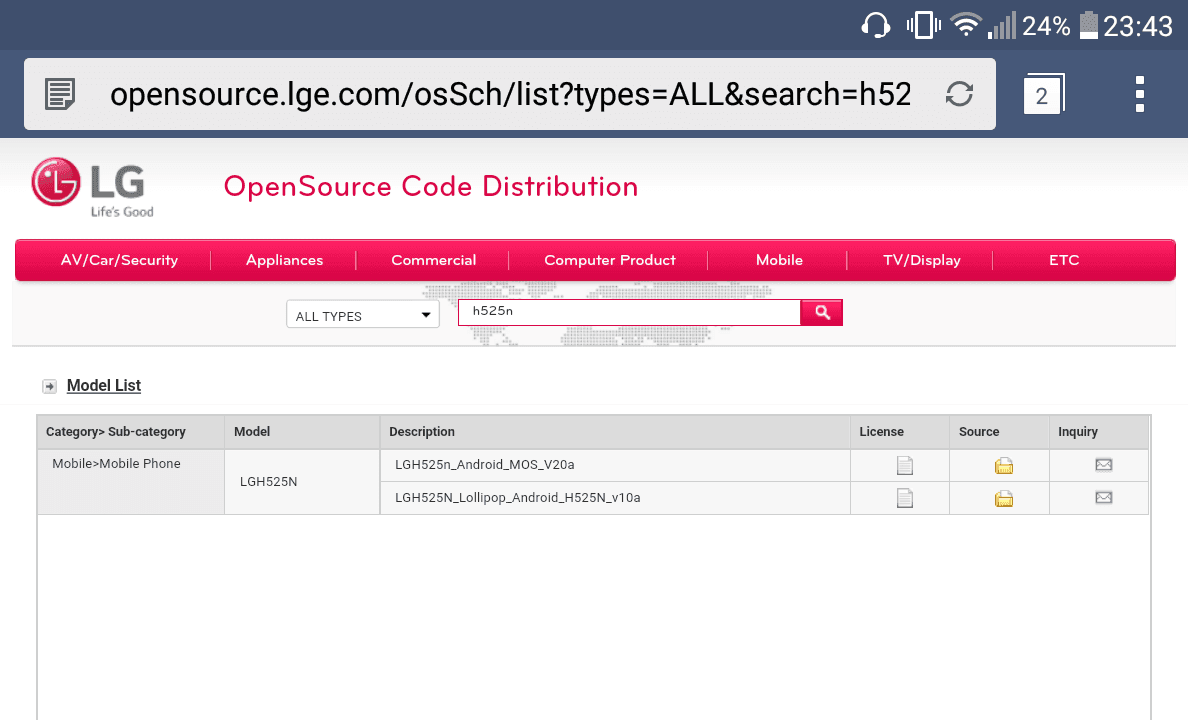Click the License column header
This screenshot has height=720, width=1188.
(x=899, y=432)
